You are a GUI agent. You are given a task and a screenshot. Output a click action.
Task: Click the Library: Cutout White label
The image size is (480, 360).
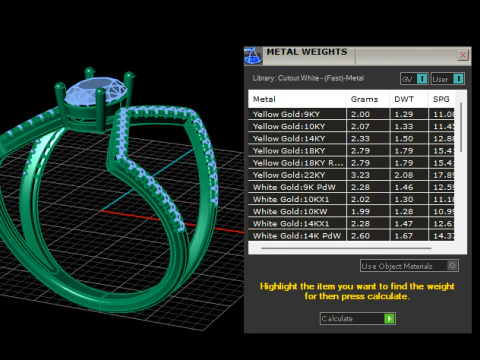(x=308, y=78)
